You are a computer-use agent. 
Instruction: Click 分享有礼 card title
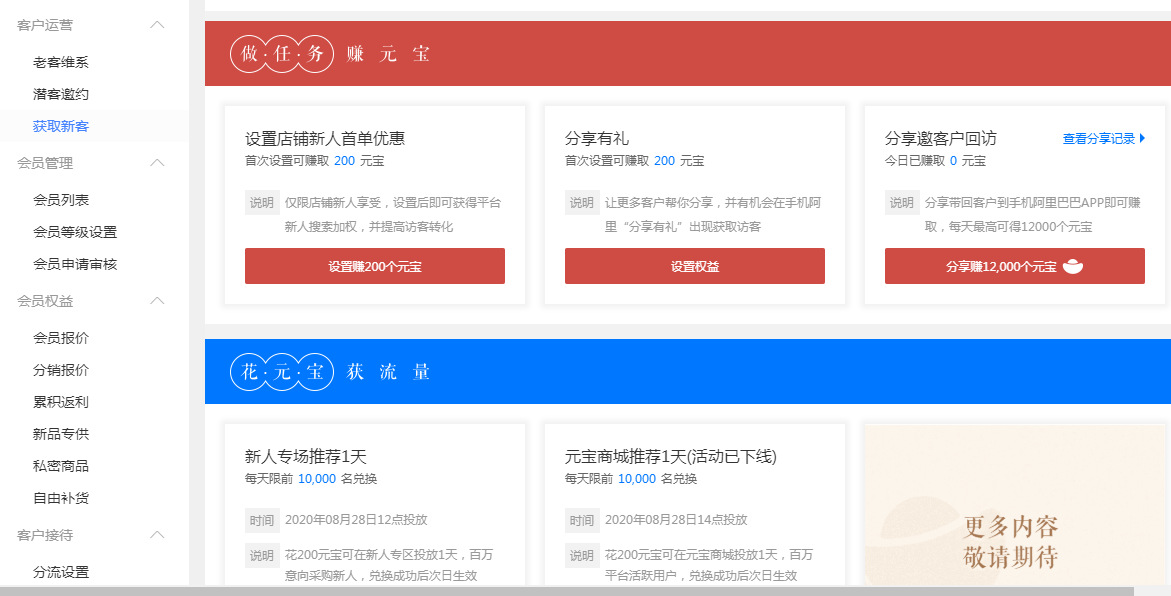point(597,138)
